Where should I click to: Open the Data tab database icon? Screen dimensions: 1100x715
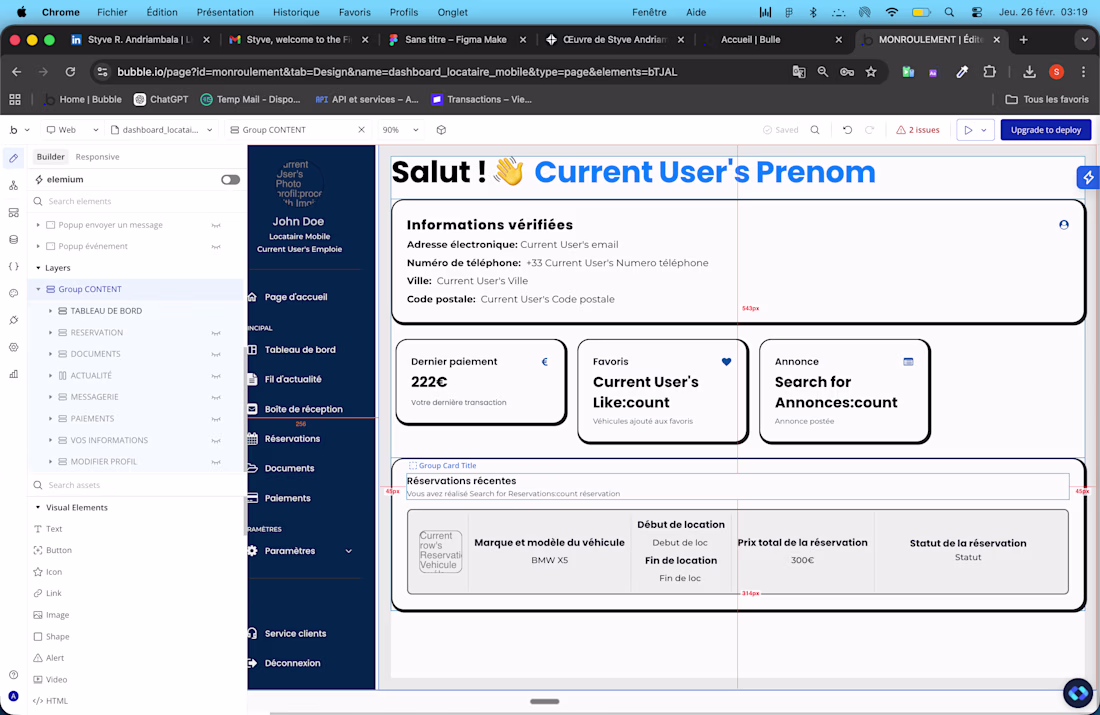tap(13, 239)
